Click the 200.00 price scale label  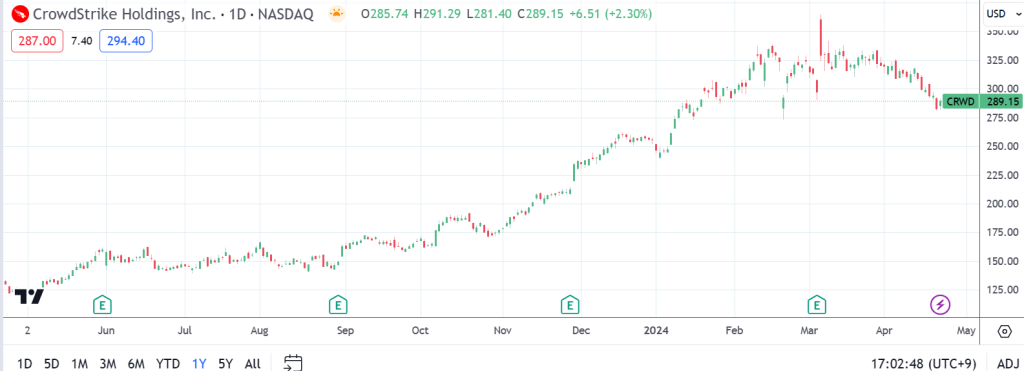(x=1002, y=204)
